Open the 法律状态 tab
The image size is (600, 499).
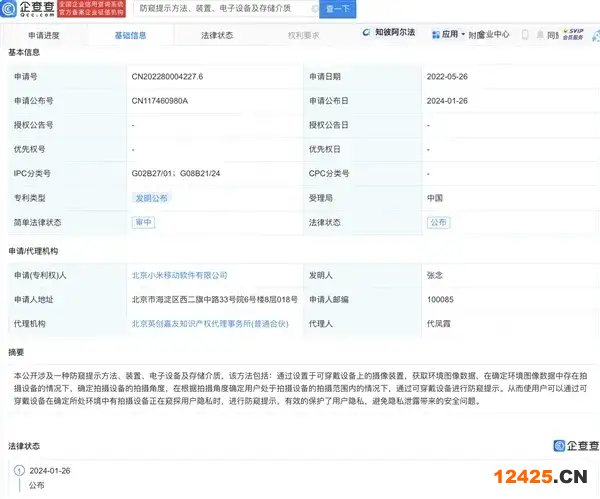click(217, 36)
